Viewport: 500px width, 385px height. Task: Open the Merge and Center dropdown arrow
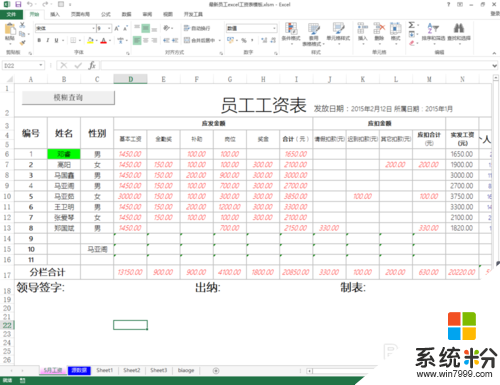point(220,41)
